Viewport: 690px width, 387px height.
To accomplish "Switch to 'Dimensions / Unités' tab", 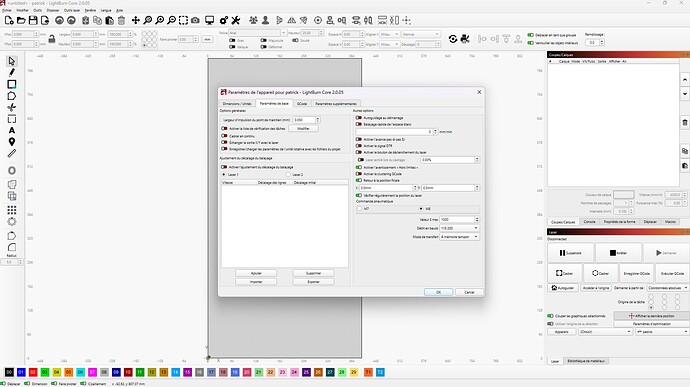I will [237, 104].
